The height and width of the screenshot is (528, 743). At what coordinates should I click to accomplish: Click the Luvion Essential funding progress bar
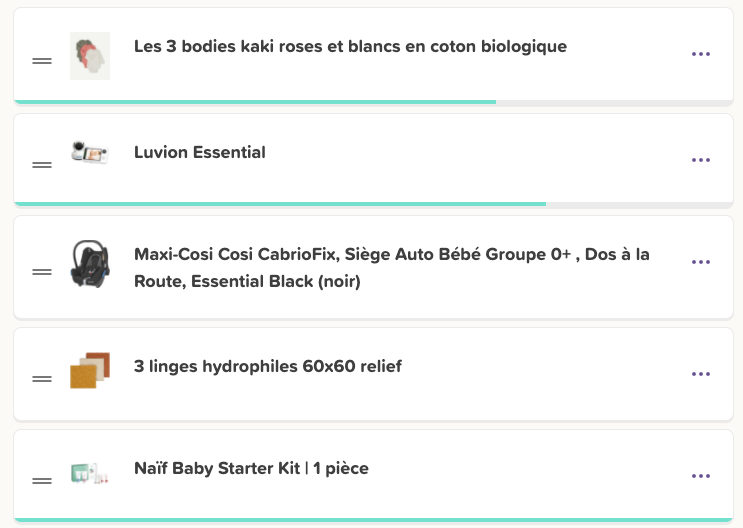click(x=373, y=204)
